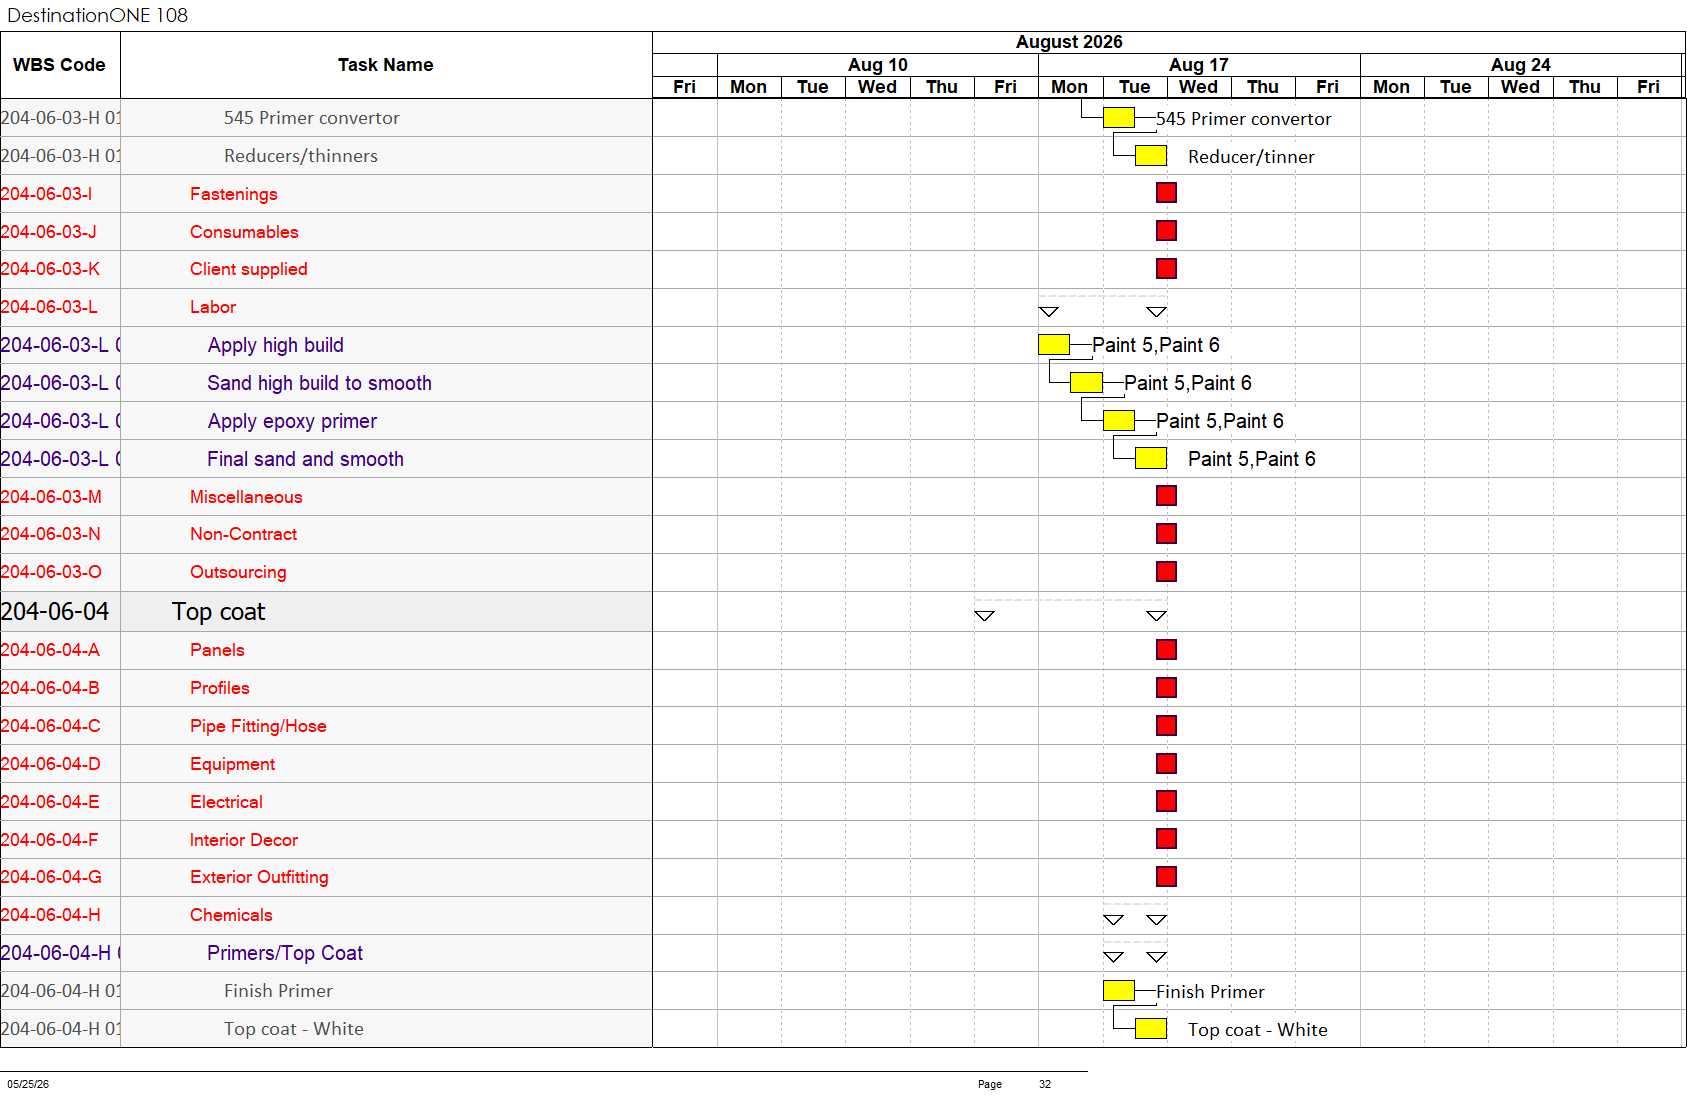The height and width of the screenshot is (1097, 1687).
Task: Select the Labor summary bar in the chart
Action: 1102,306
